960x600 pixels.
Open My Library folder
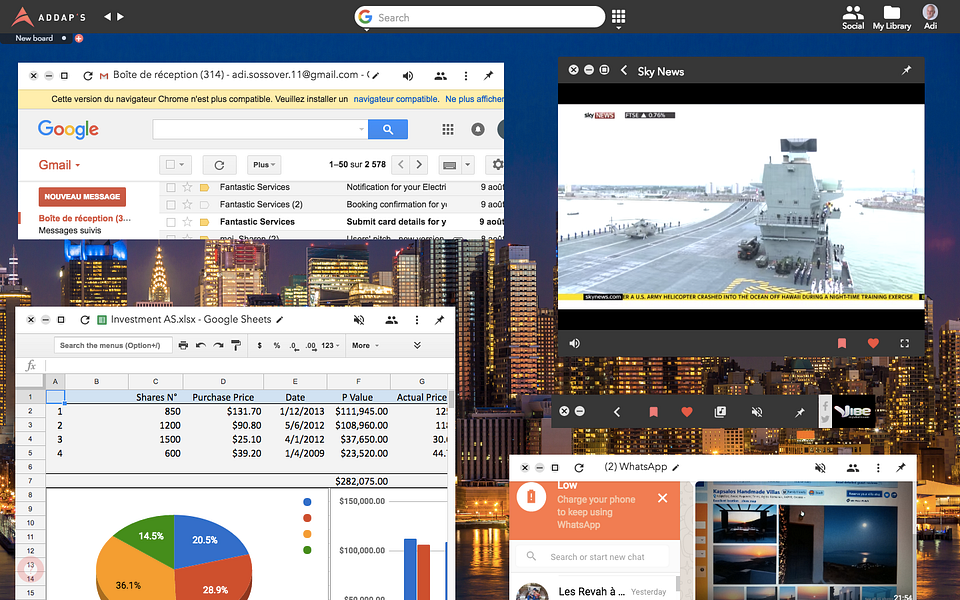pos(891,17)
